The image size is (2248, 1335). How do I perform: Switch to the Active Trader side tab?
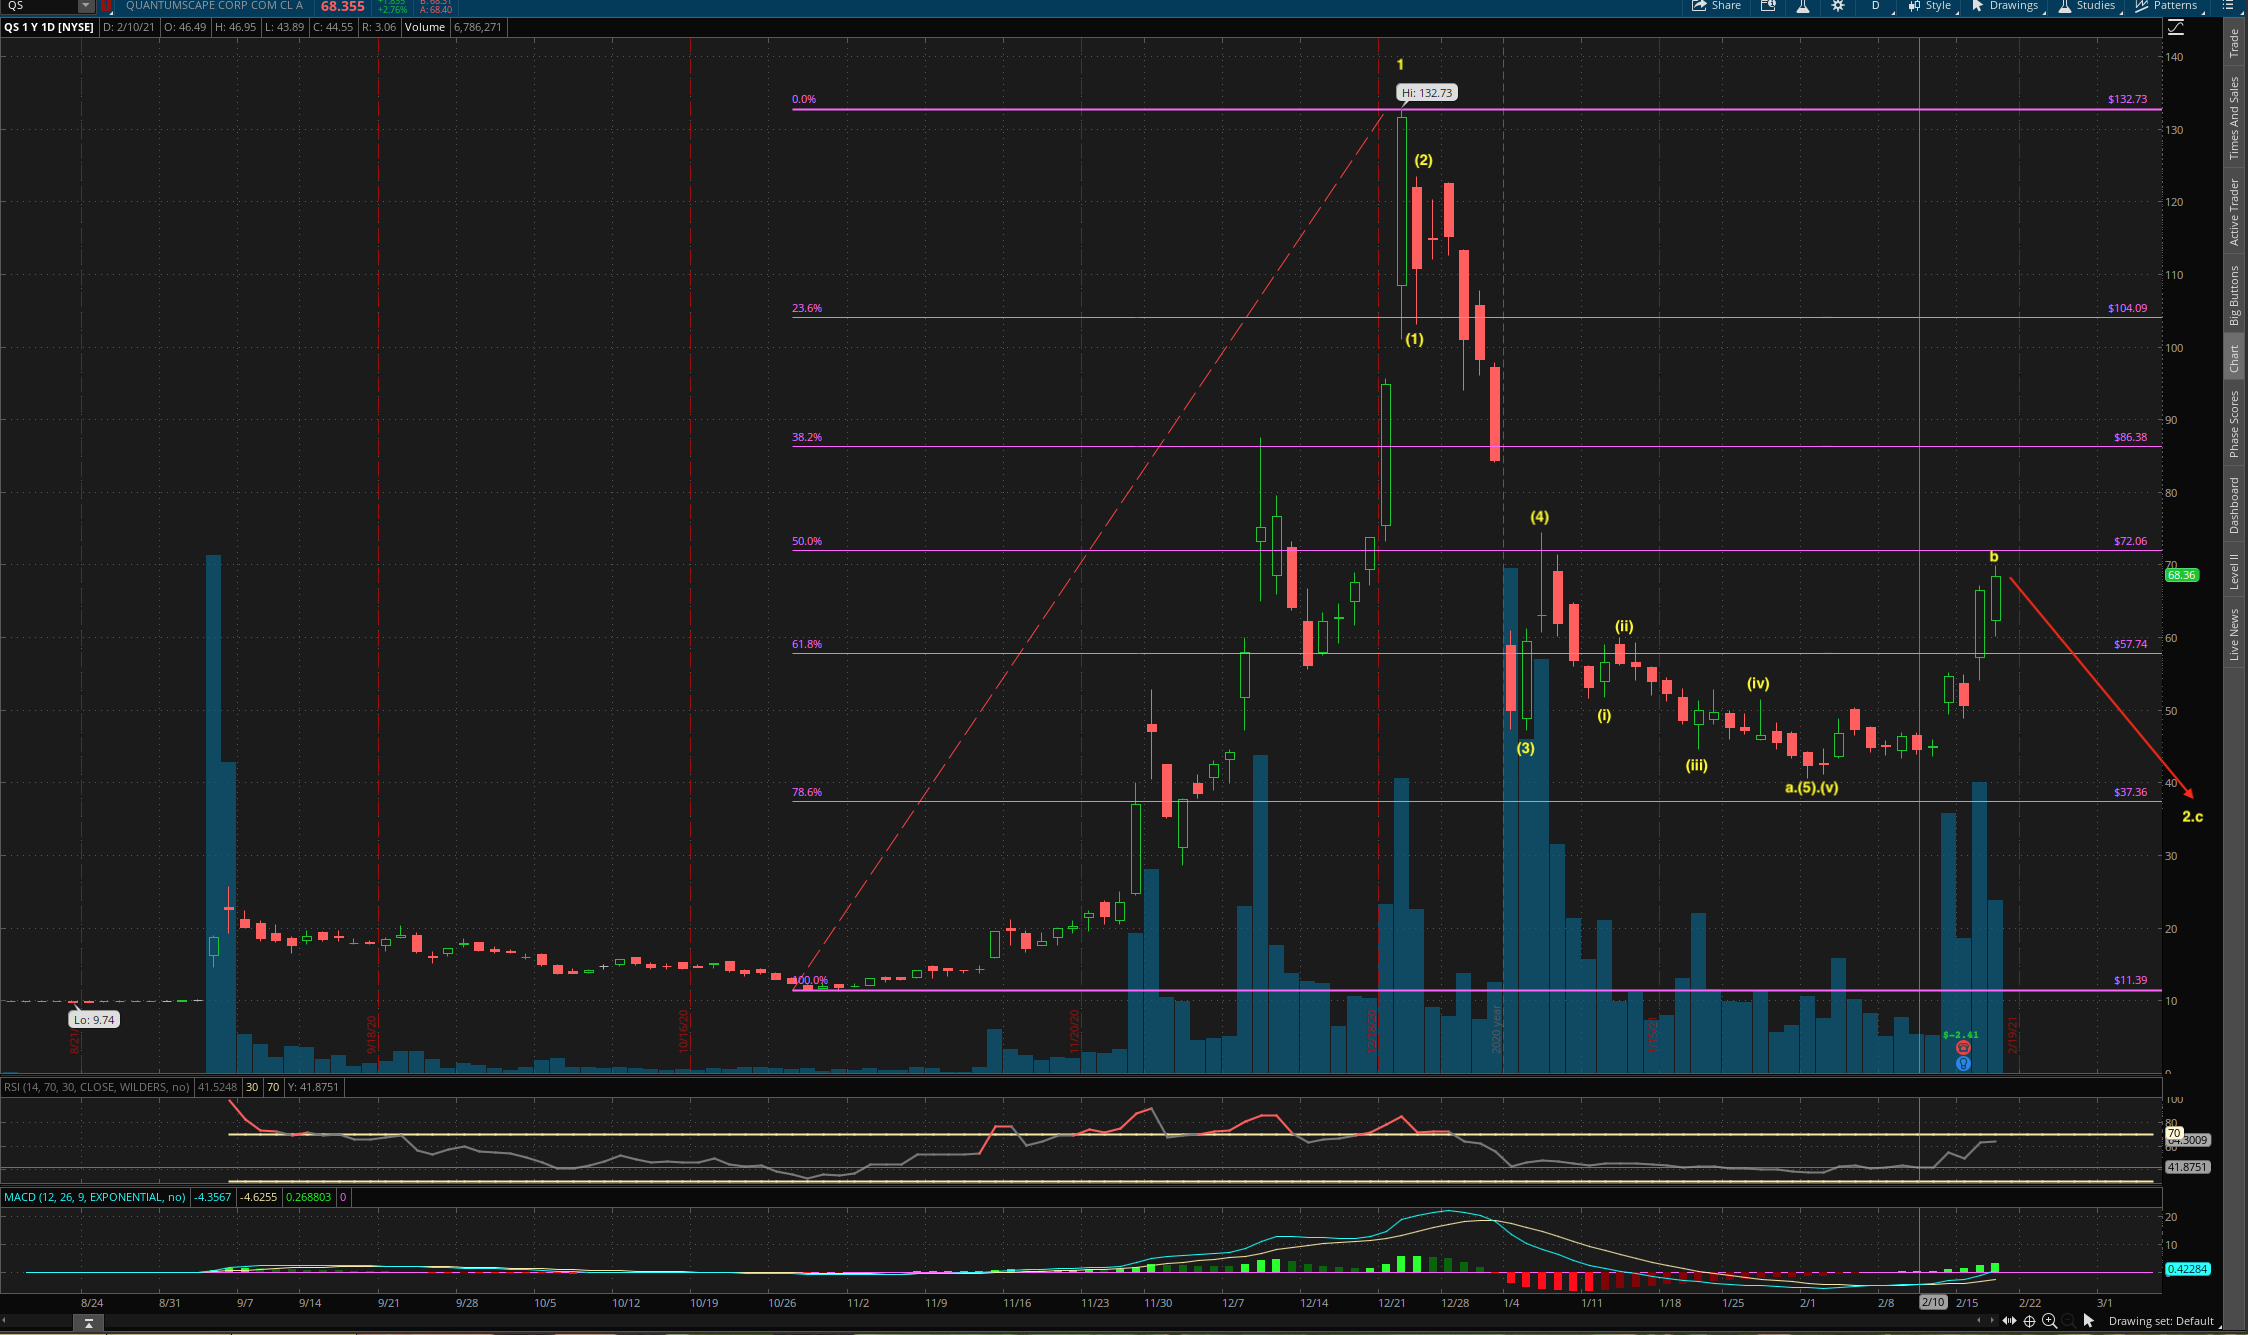click(2234, 212)
